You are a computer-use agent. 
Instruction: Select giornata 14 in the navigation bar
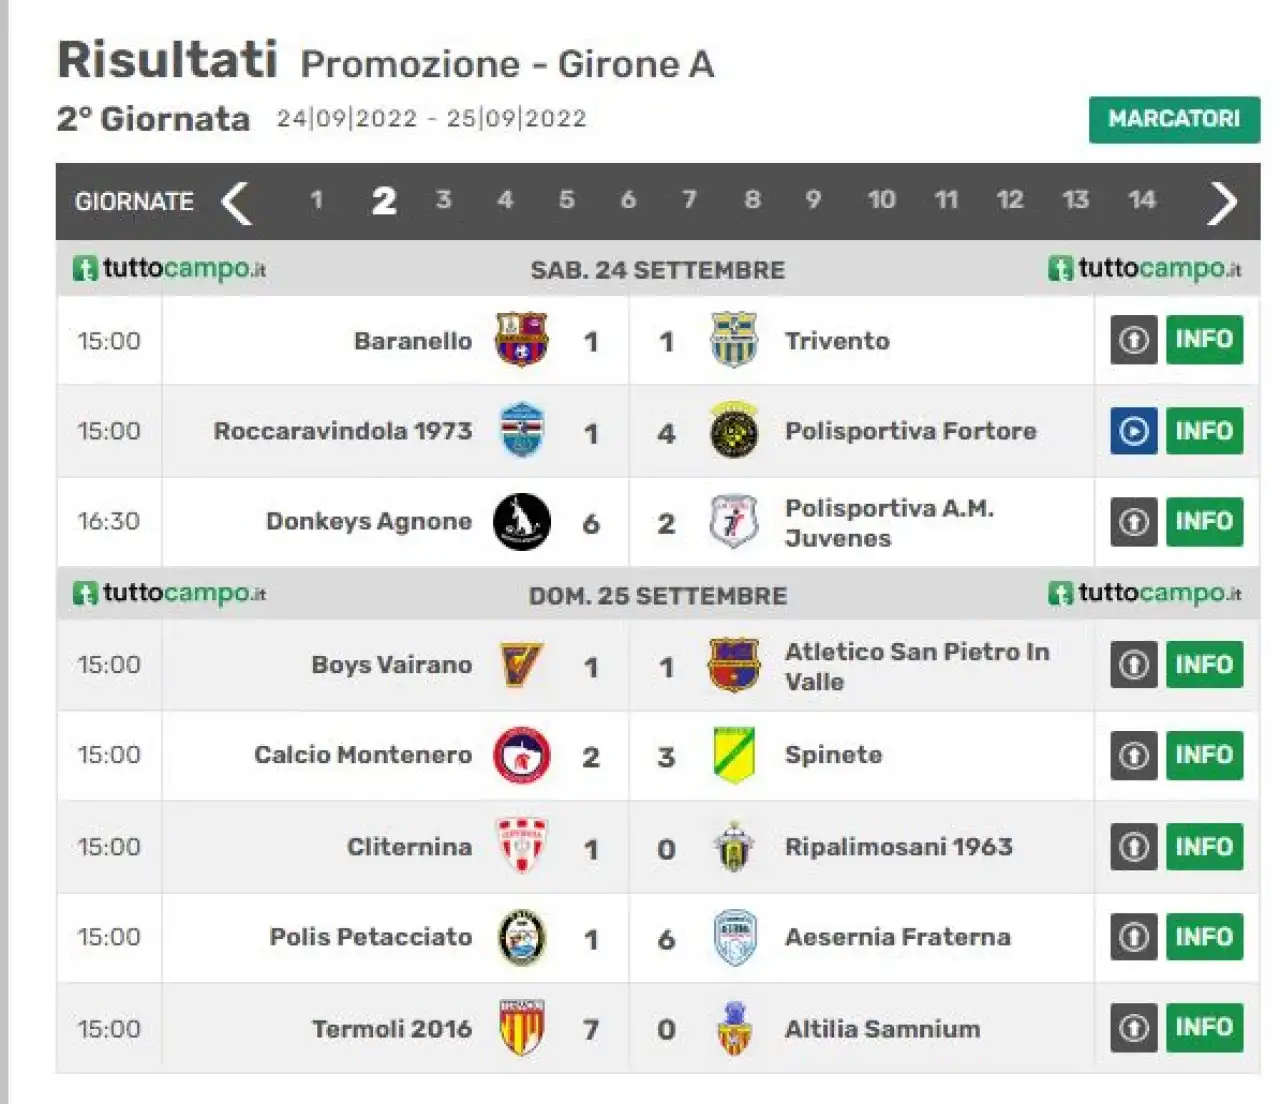coord(1141,200)
